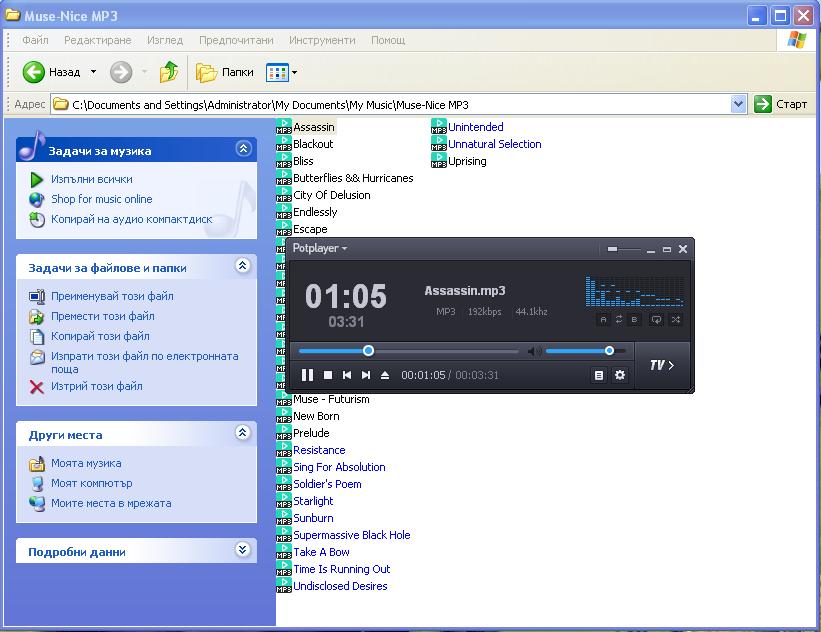Open the Инструменти menu

tap(322, 40)
